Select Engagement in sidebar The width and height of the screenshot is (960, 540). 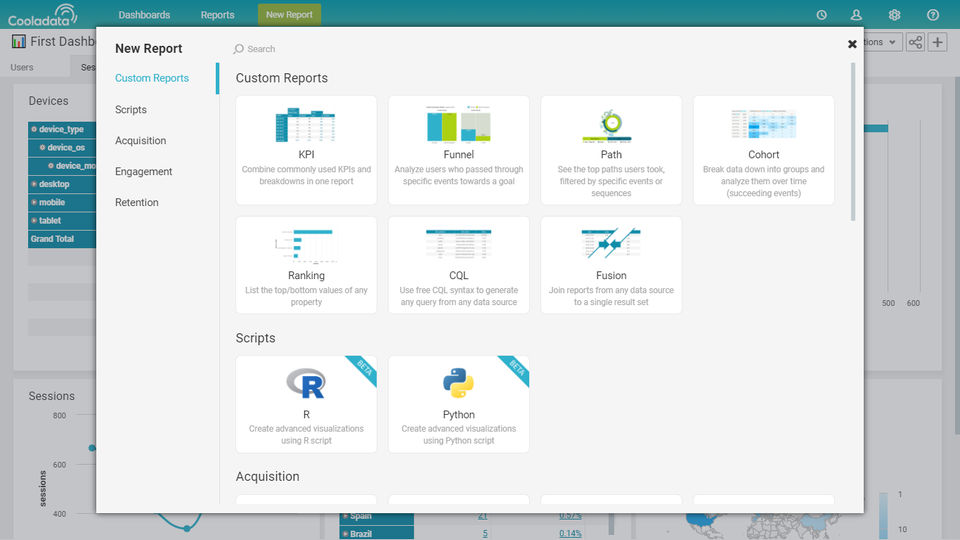[144, 171]
